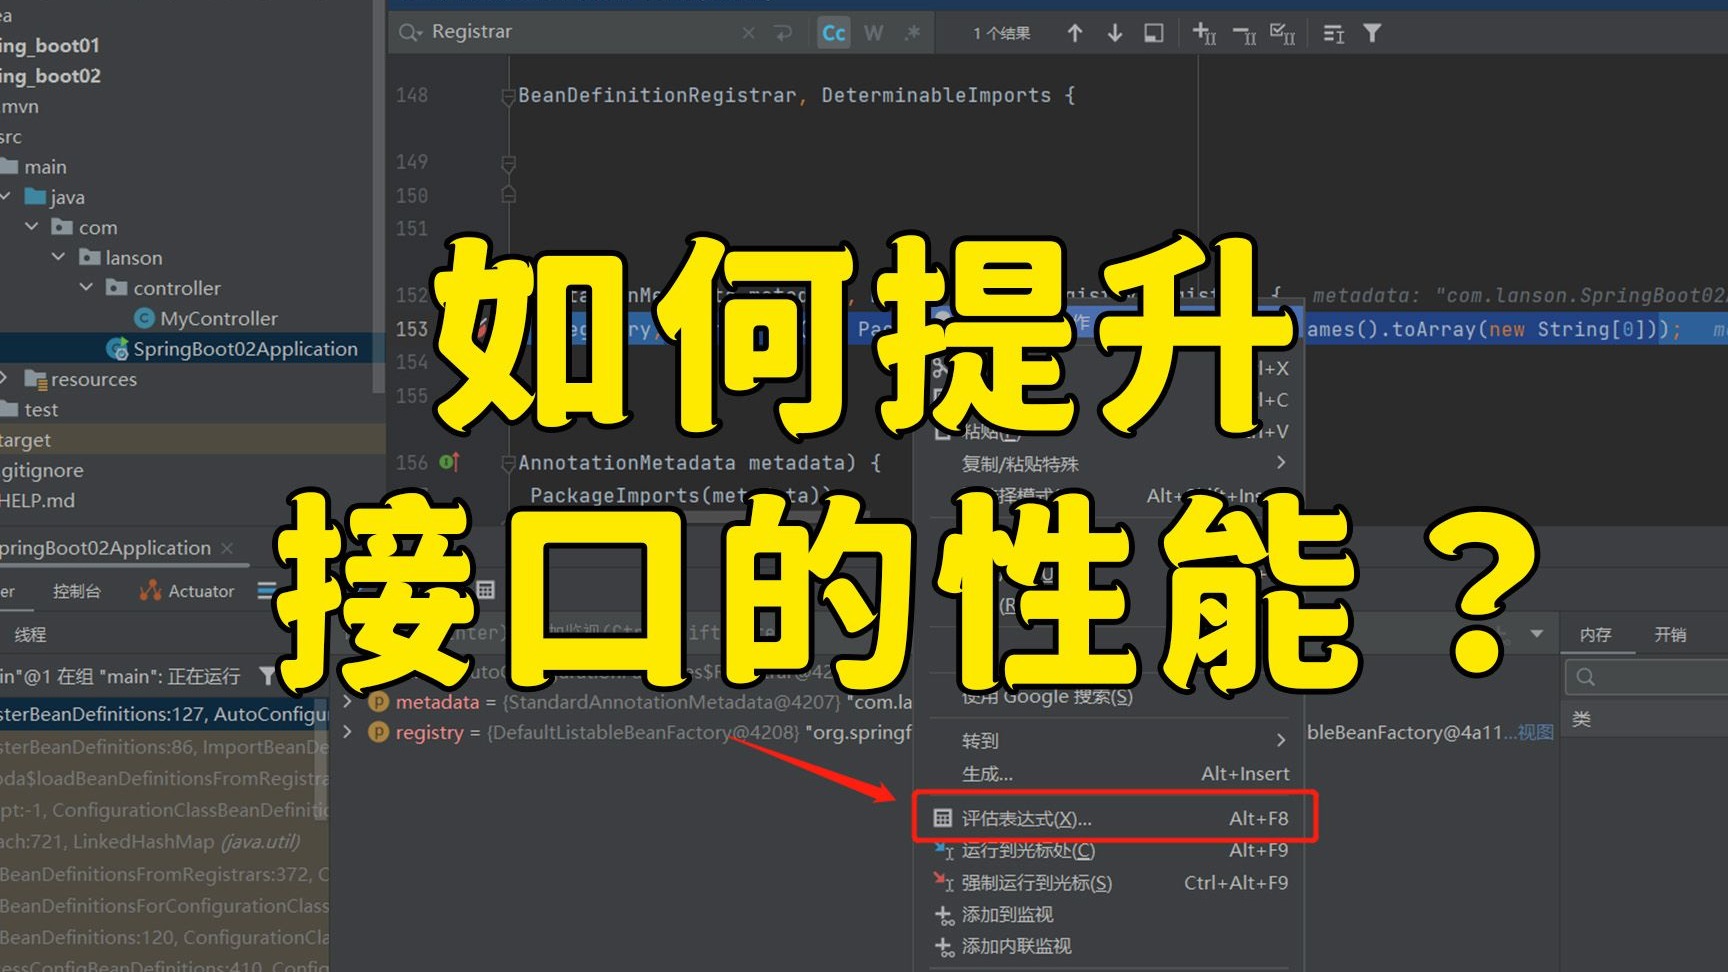Viewport: 1728px width, 972px height.
Task: Select the MyController class icon
Action: click(143, 318)
